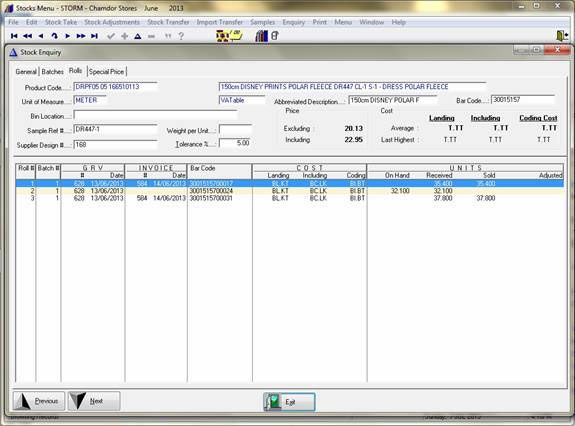This screenshot has height=426, width=575.
Task: Click the plus add toolbar icon
Action: click(124, 36)
